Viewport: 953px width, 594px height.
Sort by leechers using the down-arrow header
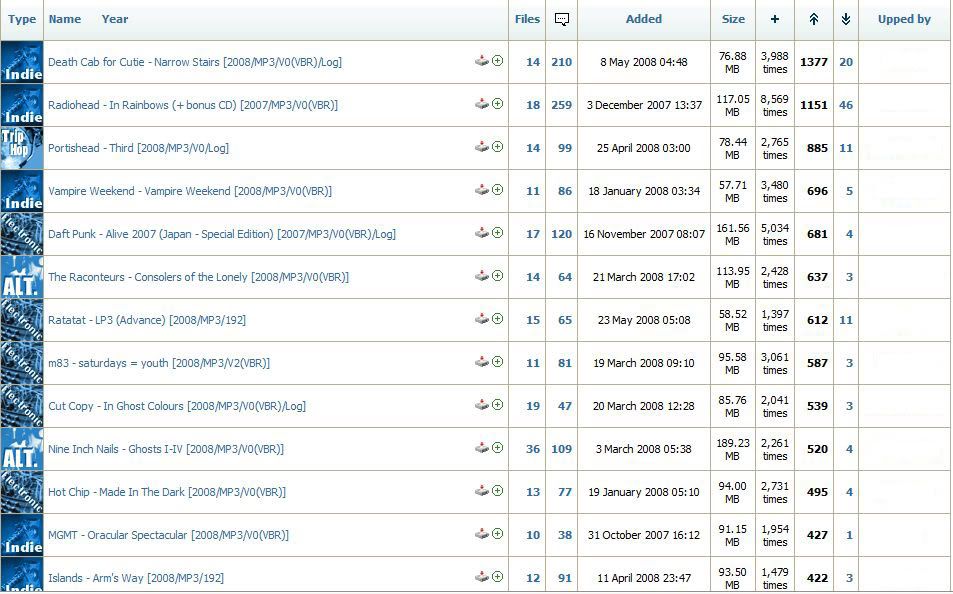click(846, 19)
